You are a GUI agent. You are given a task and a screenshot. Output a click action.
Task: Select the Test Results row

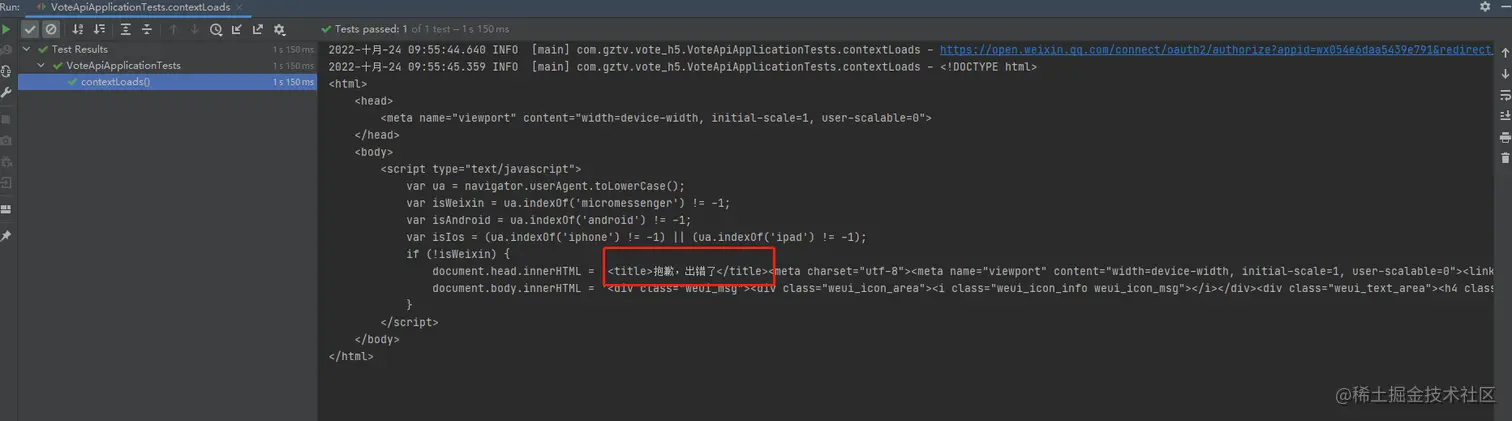pos(168,49)
